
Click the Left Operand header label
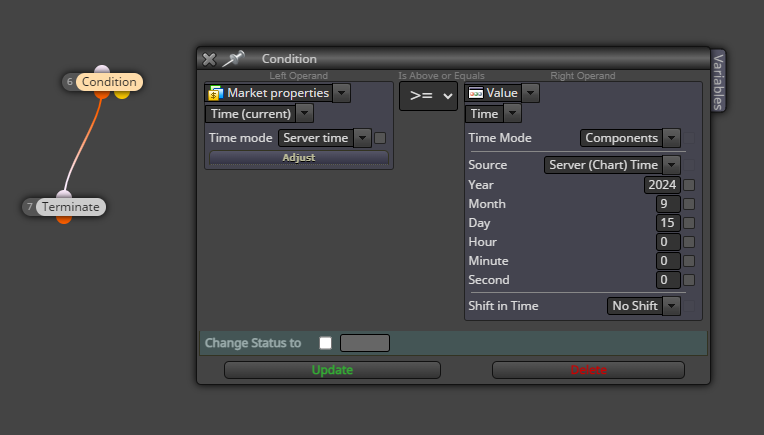coord(298,76)
